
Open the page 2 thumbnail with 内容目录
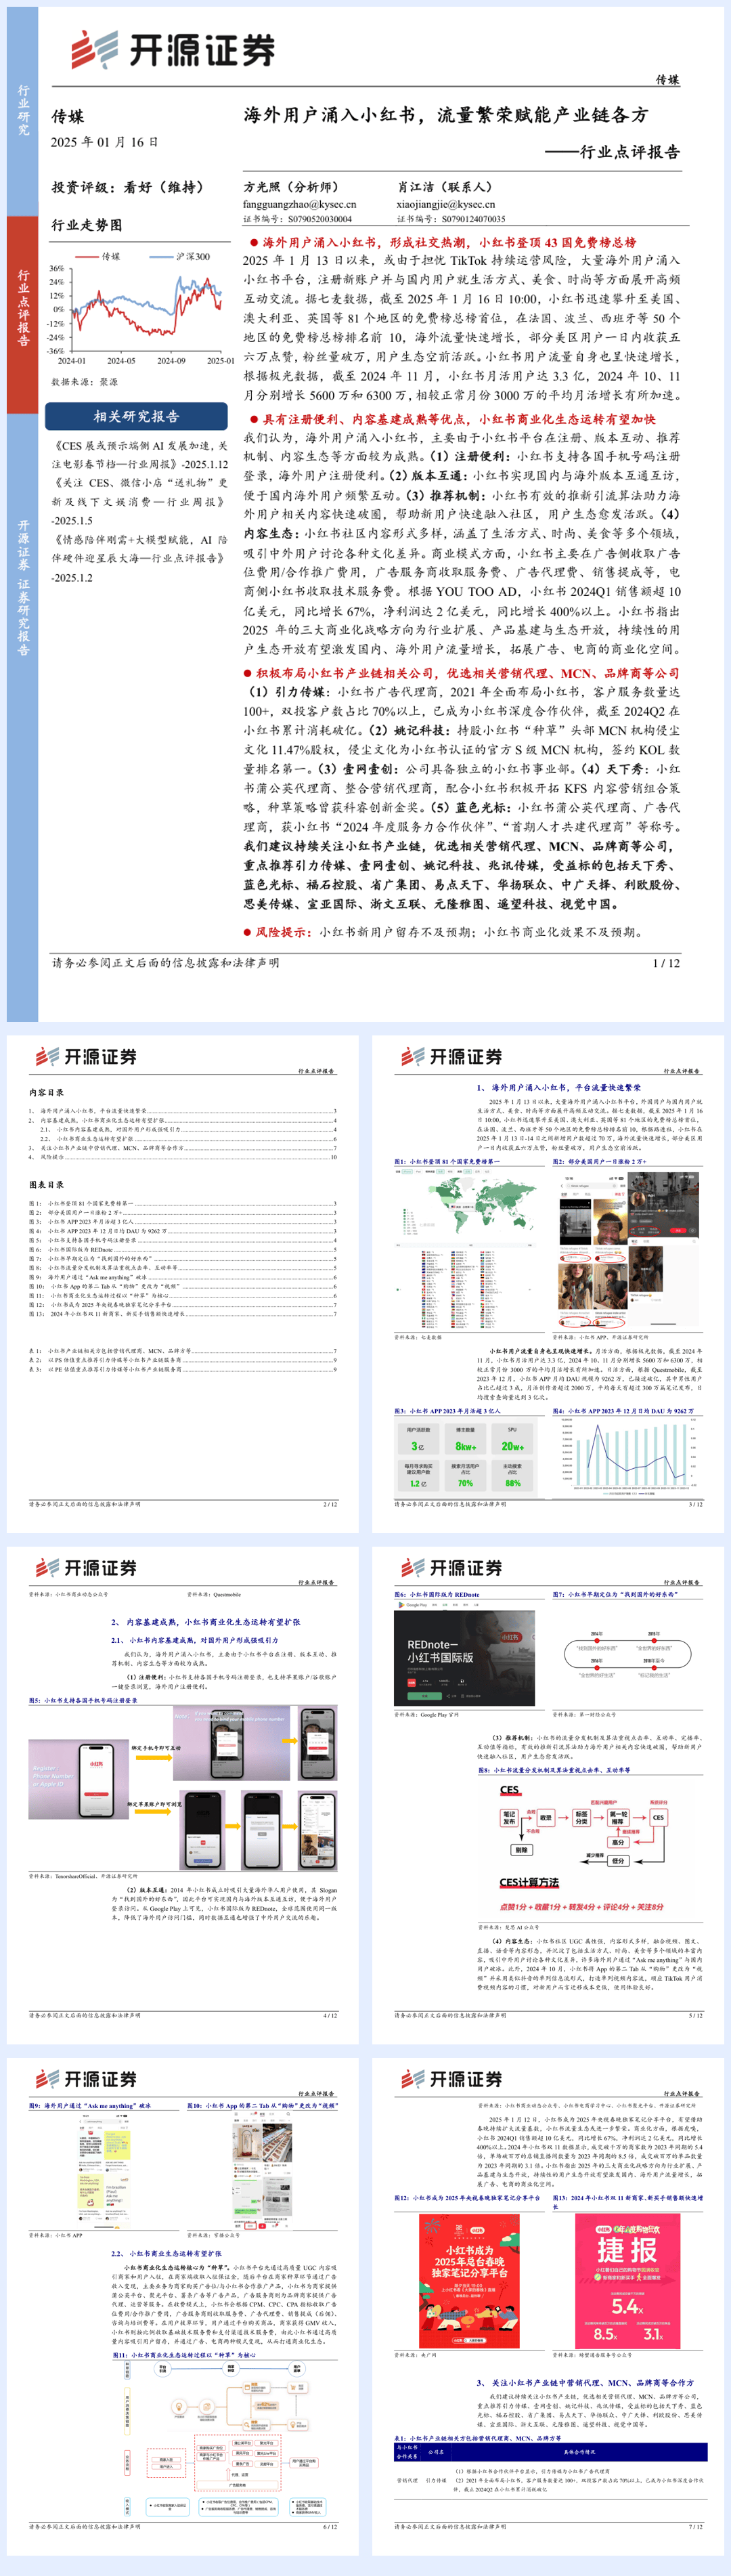(x=183, y=1283)
